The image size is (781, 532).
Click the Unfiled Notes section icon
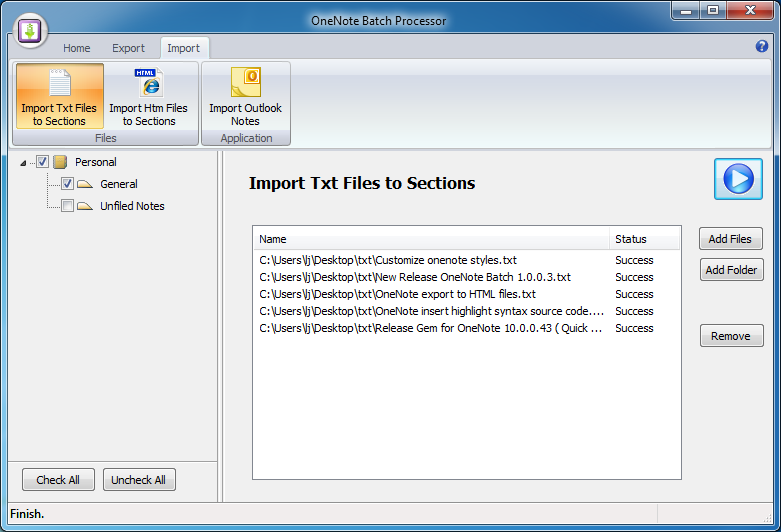tap(85, 206)
